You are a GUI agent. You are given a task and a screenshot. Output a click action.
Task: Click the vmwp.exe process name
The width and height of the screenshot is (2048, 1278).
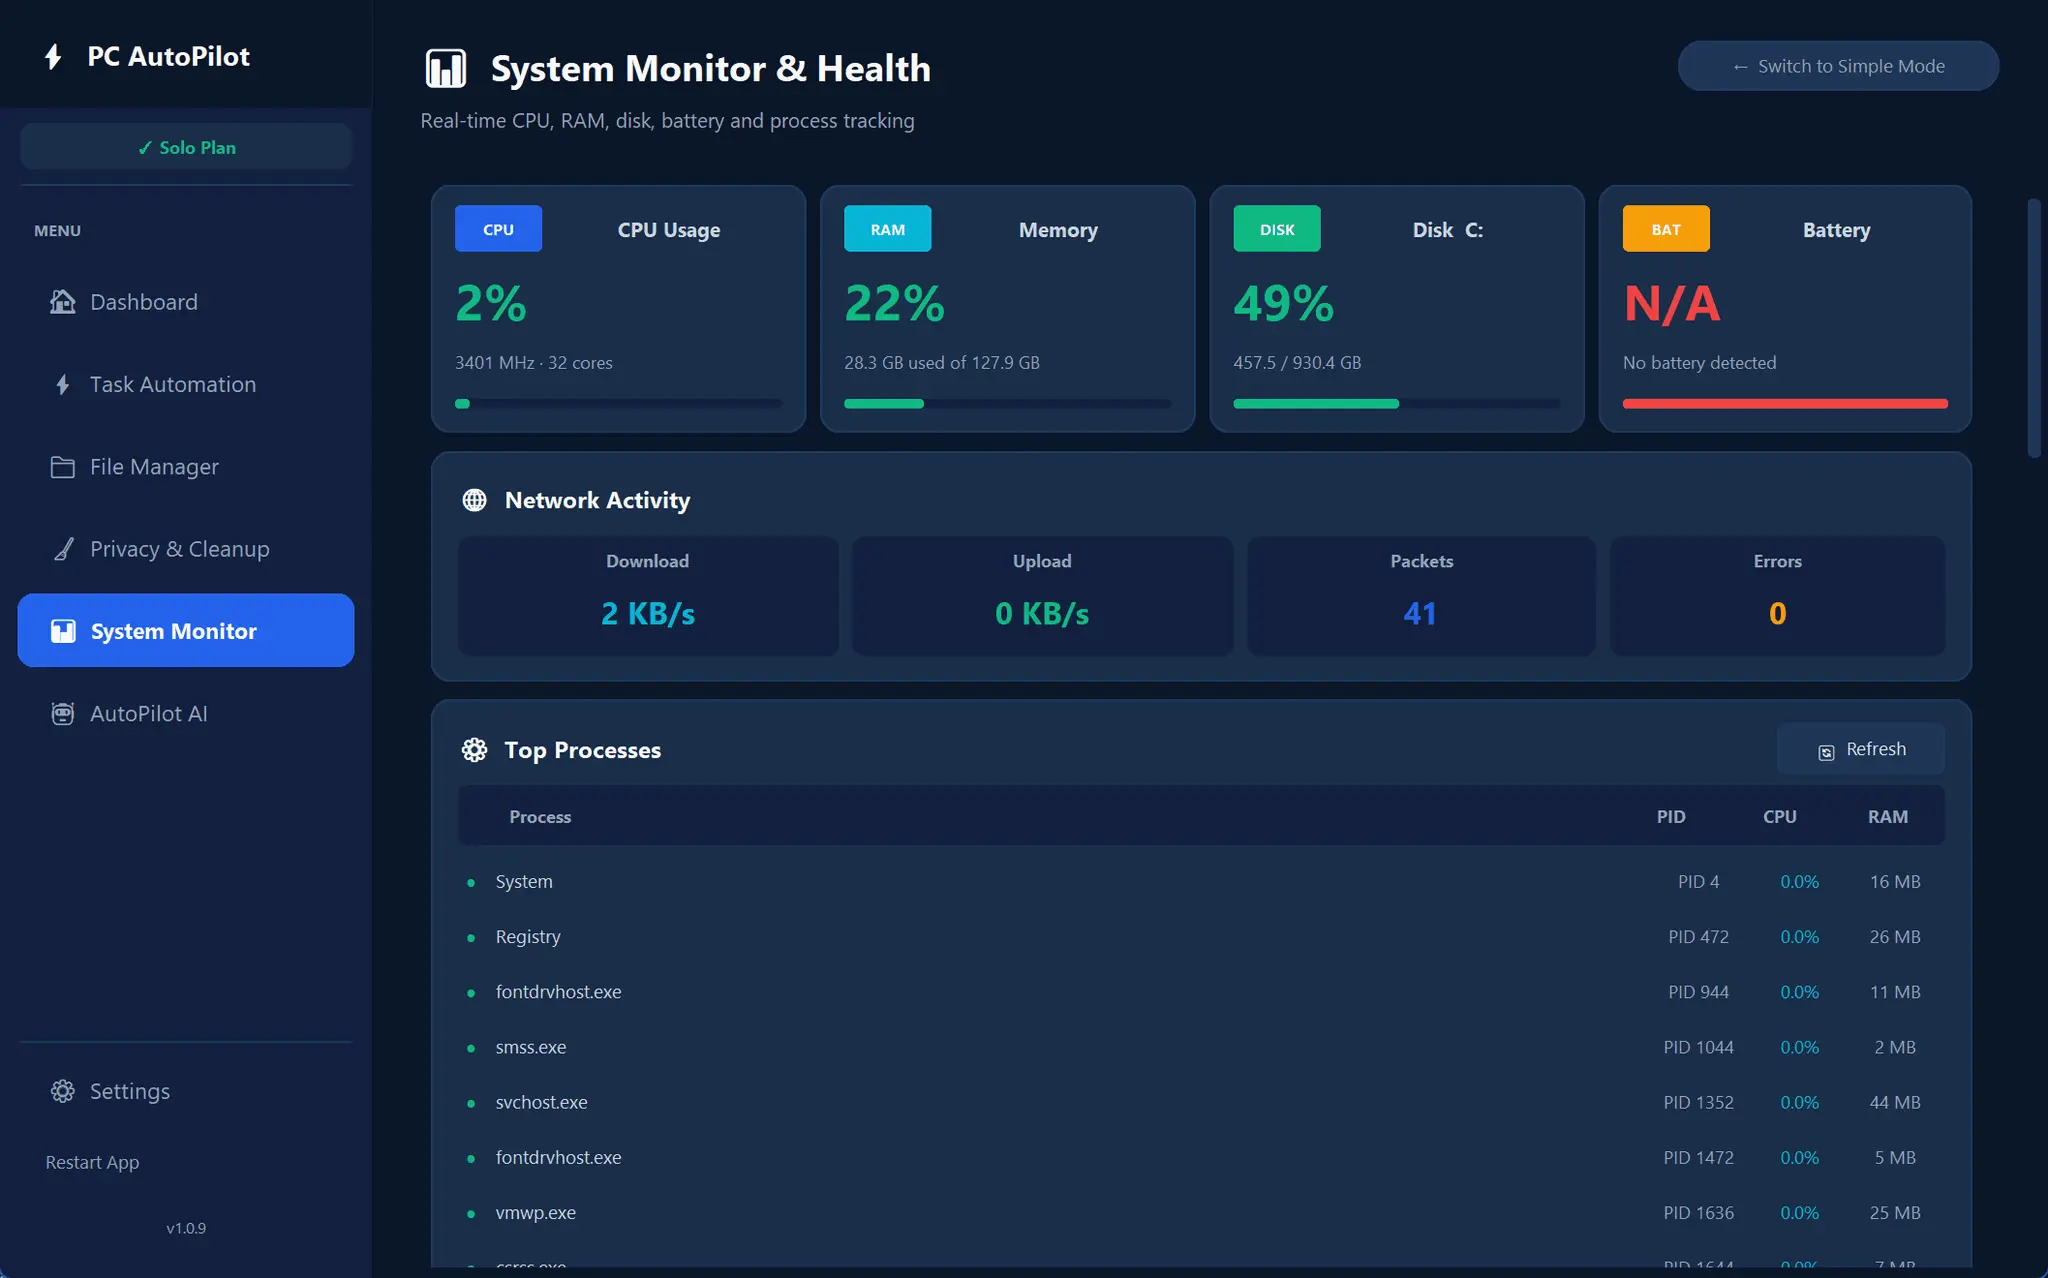click(535, 1213)
